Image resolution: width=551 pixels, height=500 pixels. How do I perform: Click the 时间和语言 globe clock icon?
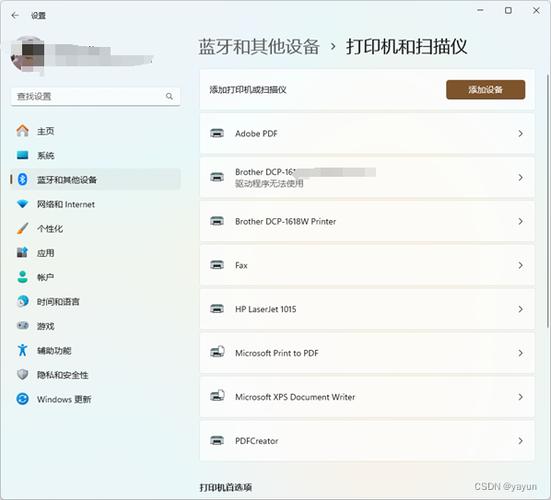(22, 301)
